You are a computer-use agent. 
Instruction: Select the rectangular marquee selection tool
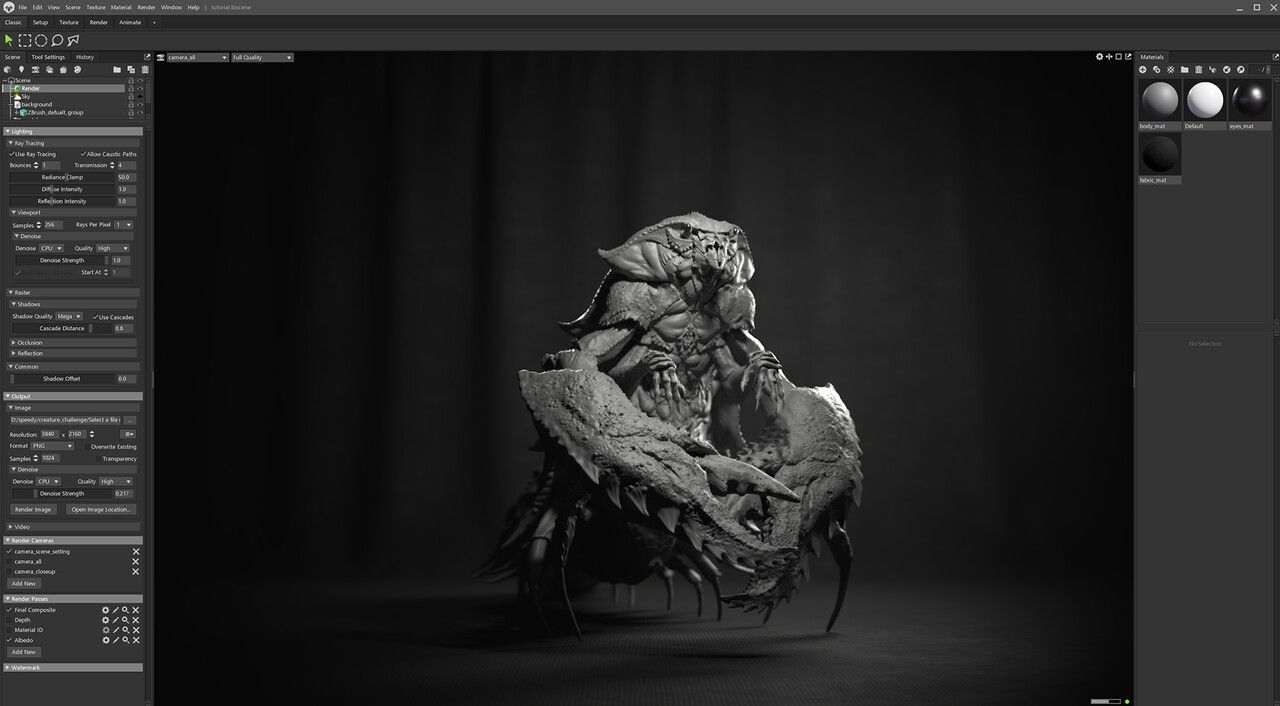25,40
